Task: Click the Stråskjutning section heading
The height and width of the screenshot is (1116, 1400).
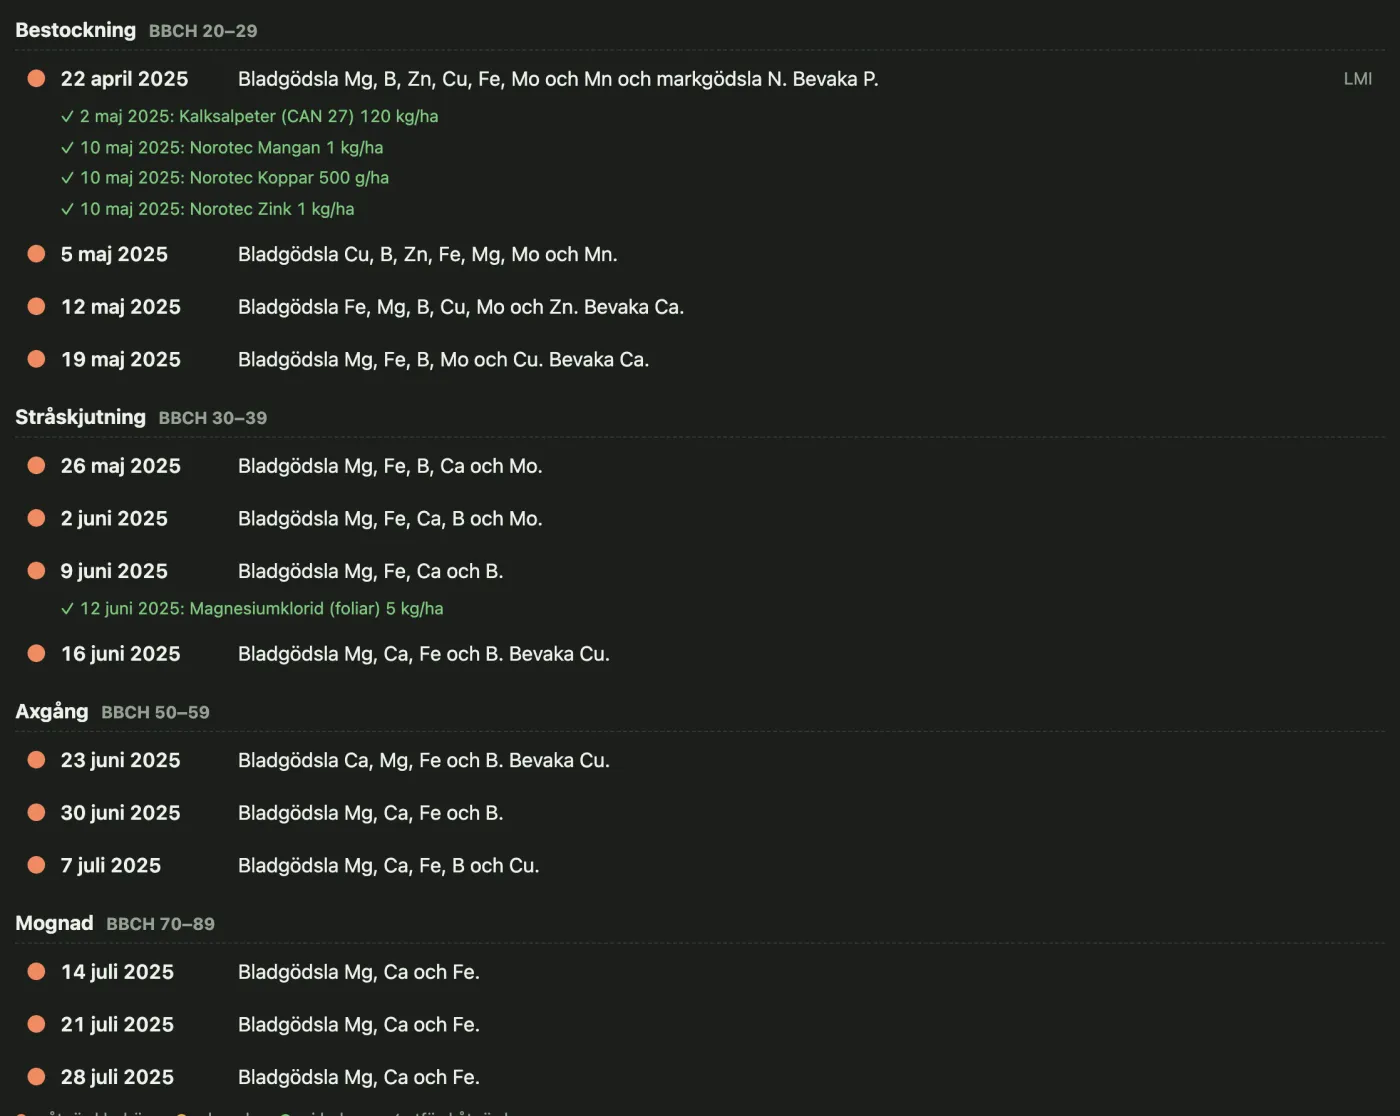Action: tap(80, 417)
